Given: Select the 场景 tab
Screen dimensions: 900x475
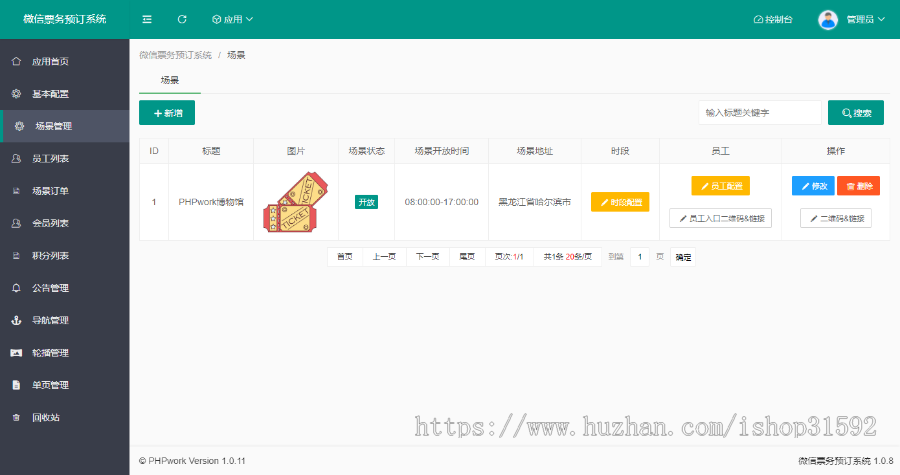Looking at the screenshot, I should 170,80.
